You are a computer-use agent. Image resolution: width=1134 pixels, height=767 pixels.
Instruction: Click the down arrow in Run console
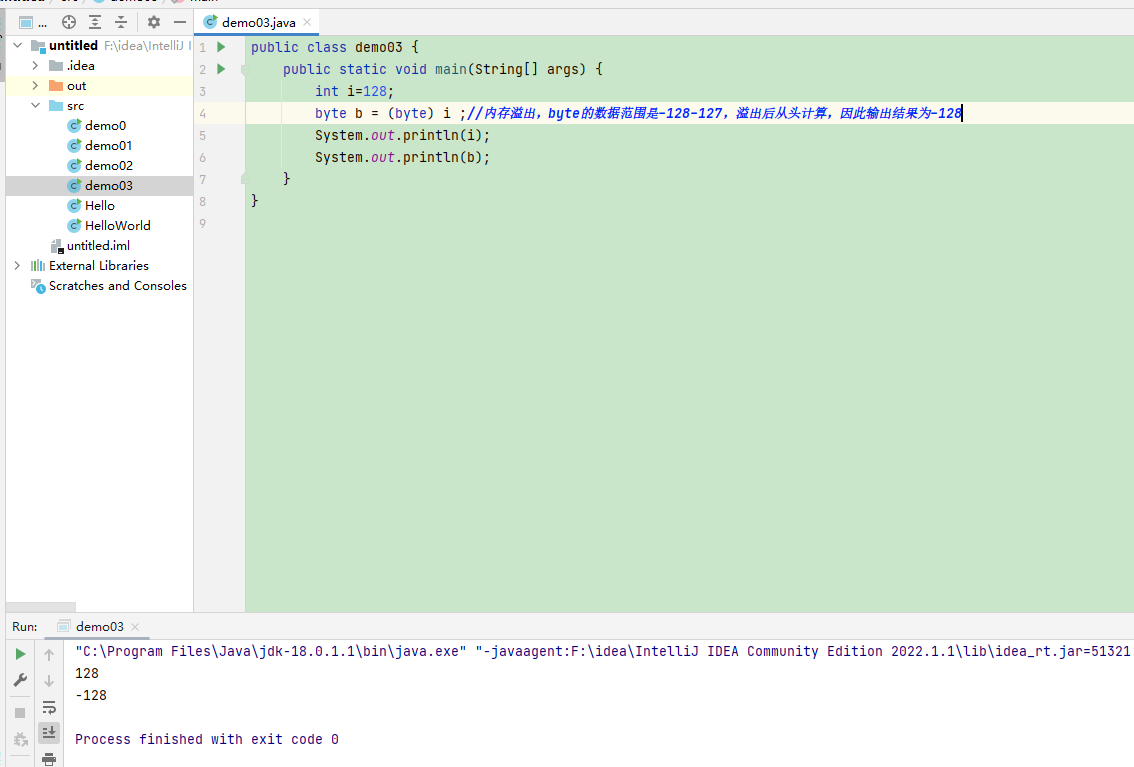point(48,681)
